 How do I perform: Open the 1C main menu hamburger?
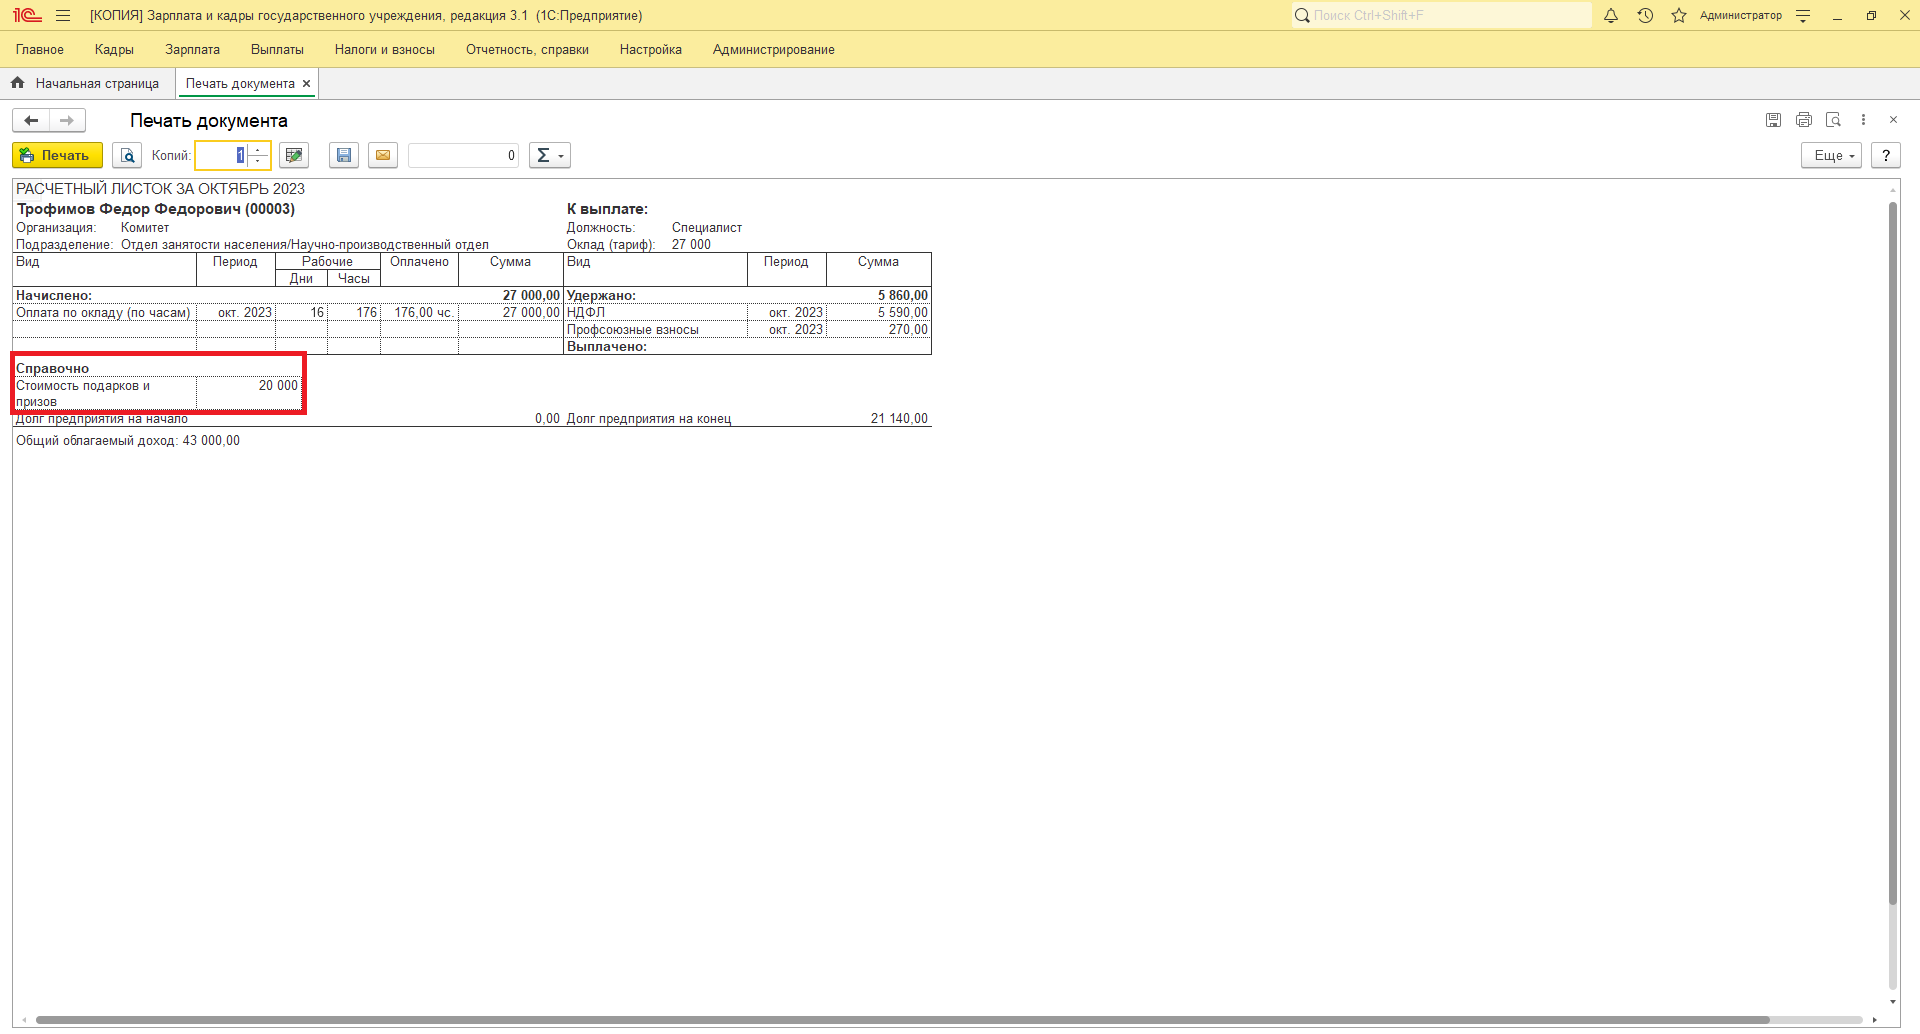(x=63, y=15)
